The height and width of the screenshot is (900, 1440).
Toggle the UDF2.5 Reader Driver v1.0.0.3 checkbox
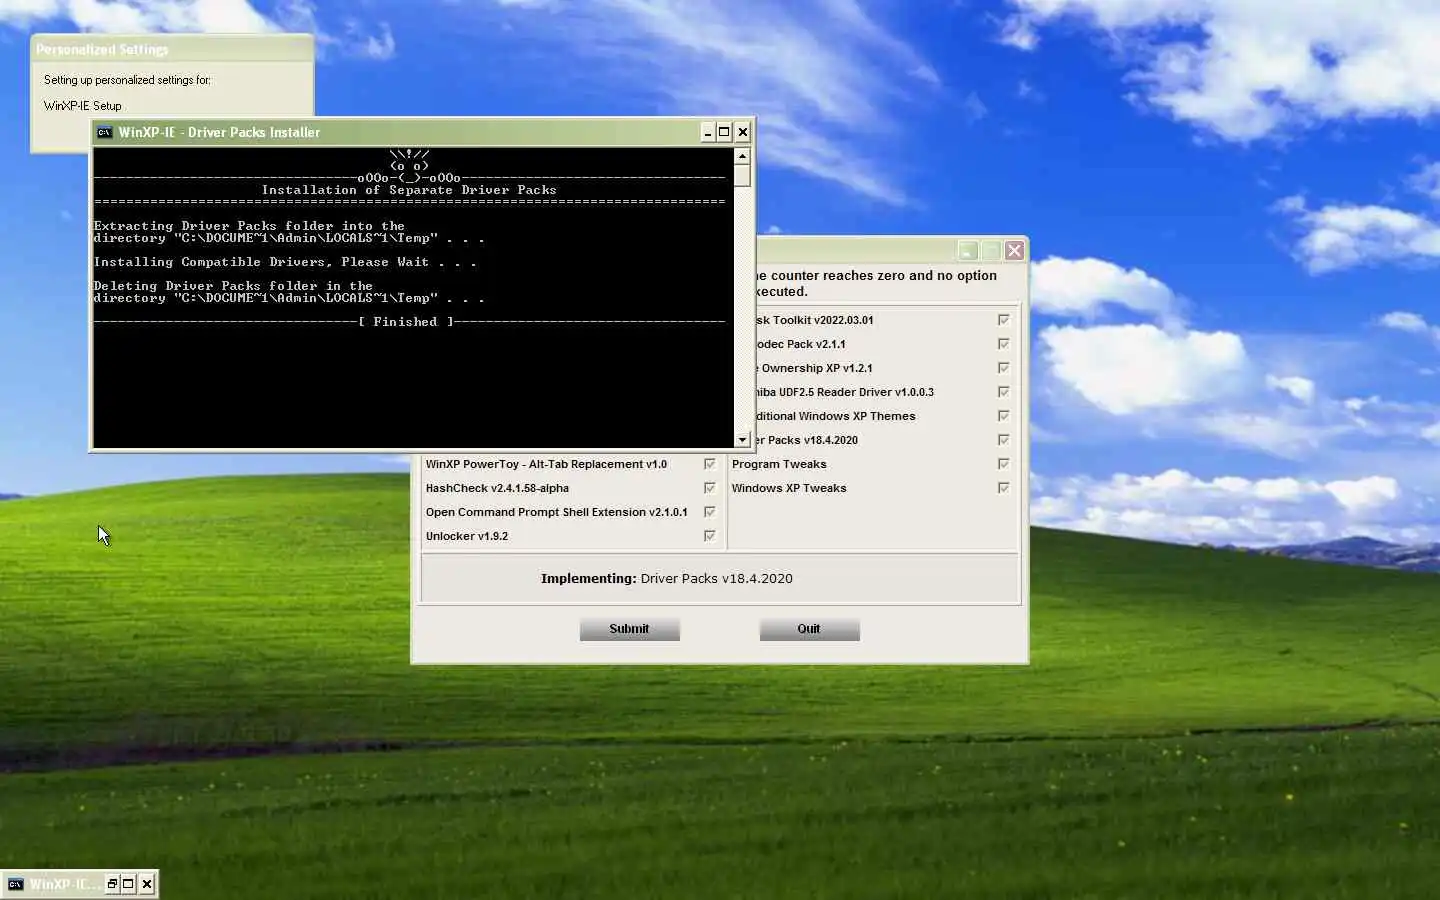(x=1004, y=392)
